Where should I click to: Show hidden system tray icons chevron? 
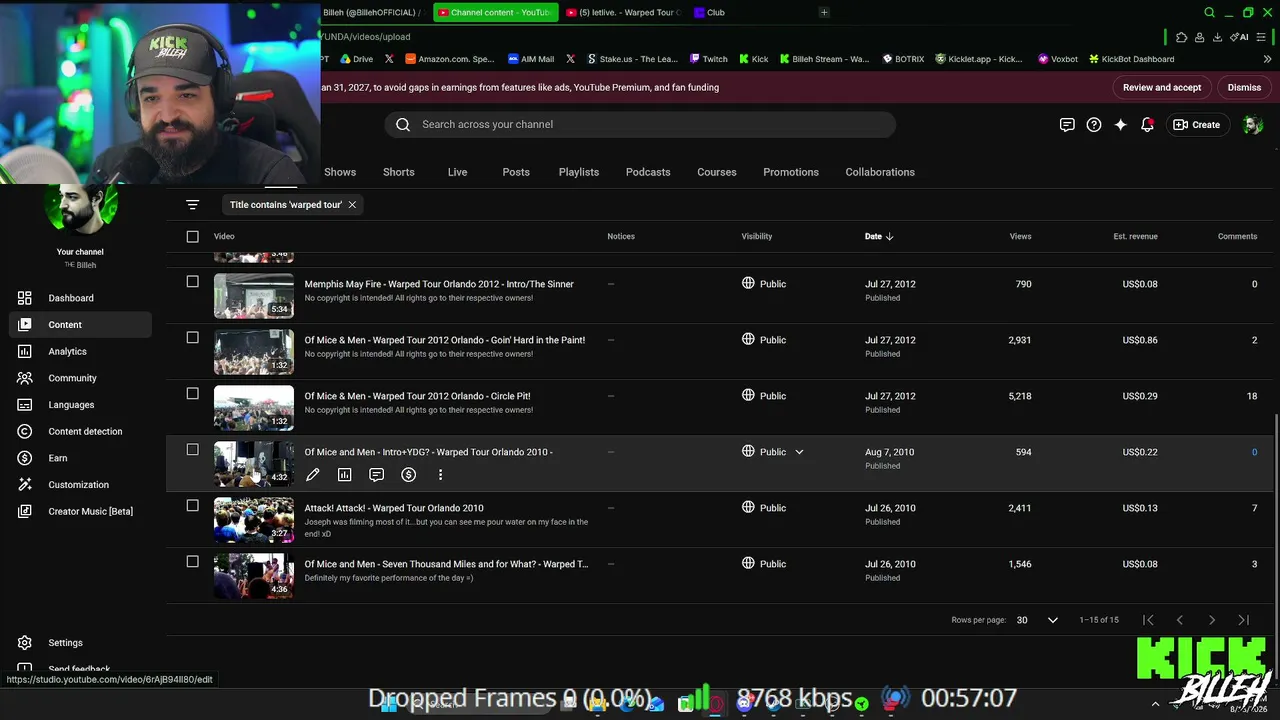[1155, 704]
